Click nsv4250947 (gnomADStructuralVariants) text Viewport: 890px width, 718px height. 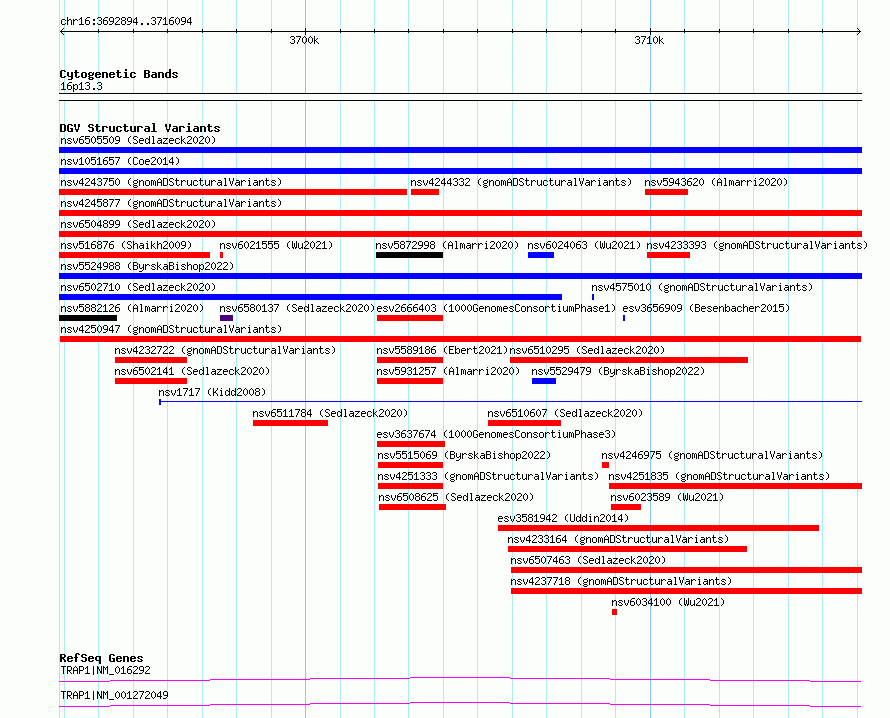click(x=171, y=329)
